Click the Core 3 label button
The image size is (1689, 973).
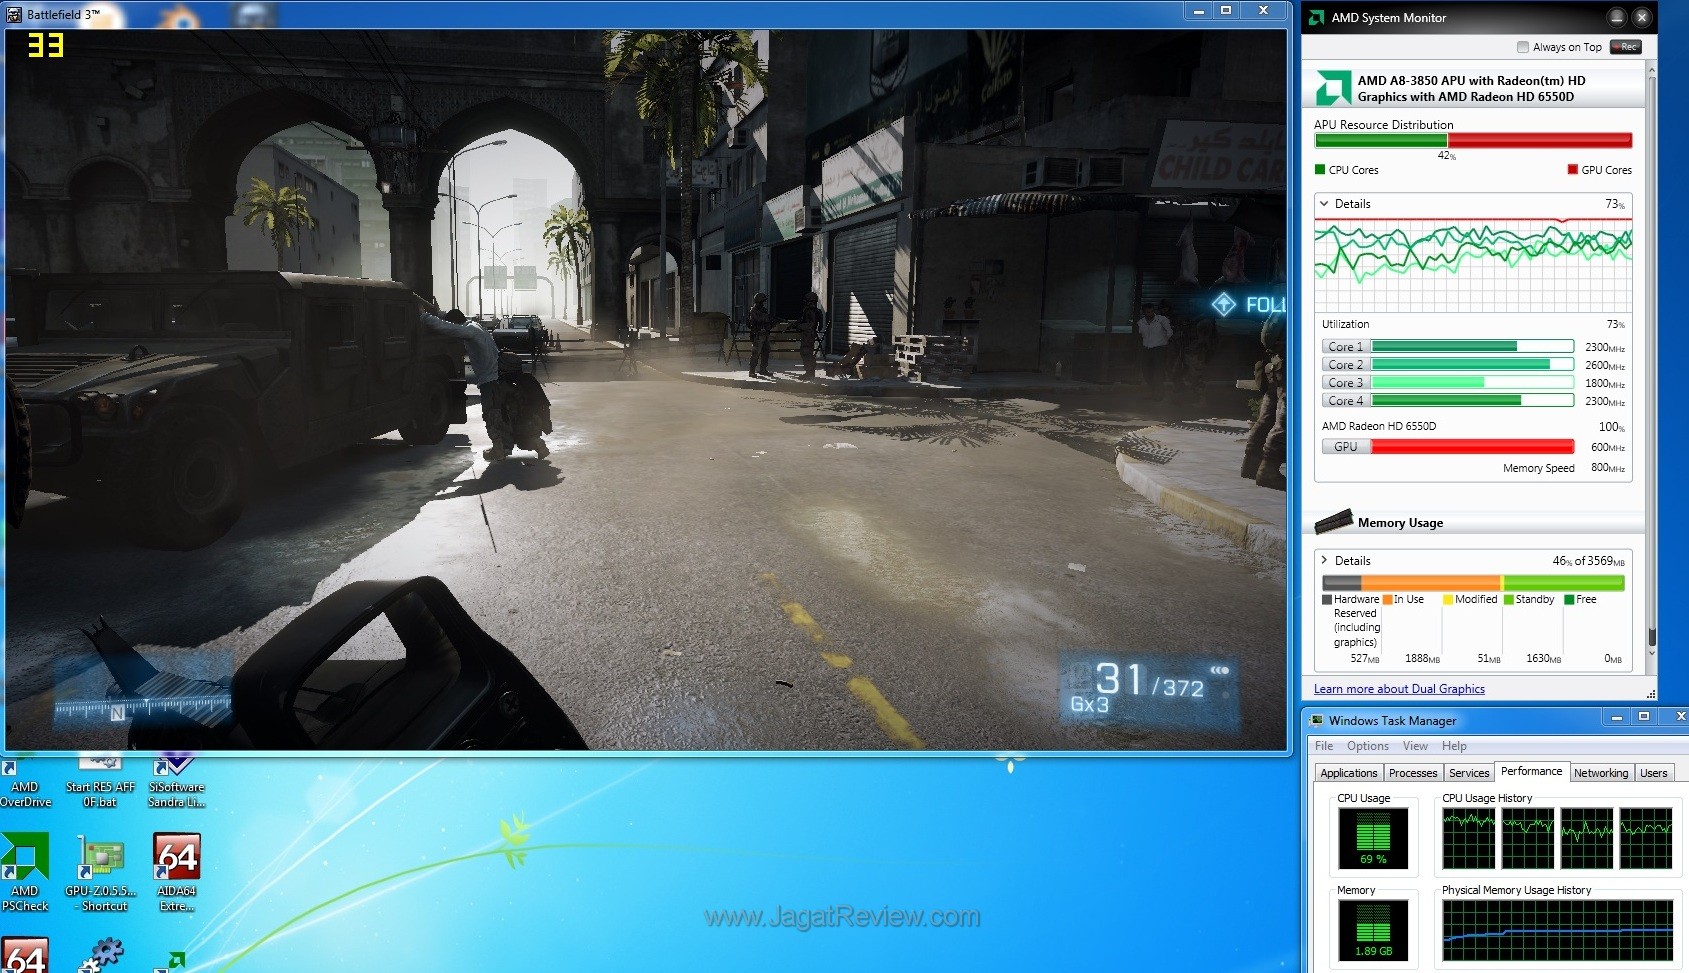tap(1345, 383)
